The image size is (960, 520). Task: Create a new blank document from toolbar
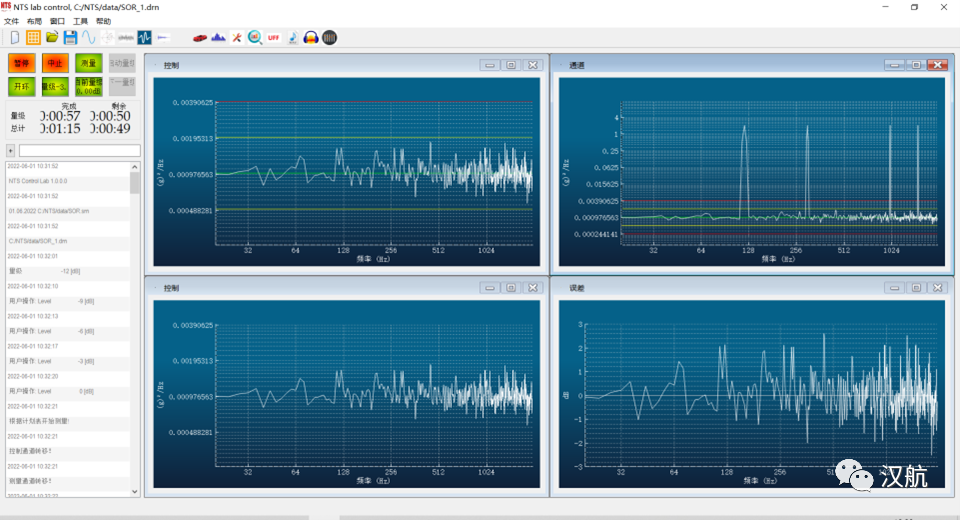(x=15, y=38)
